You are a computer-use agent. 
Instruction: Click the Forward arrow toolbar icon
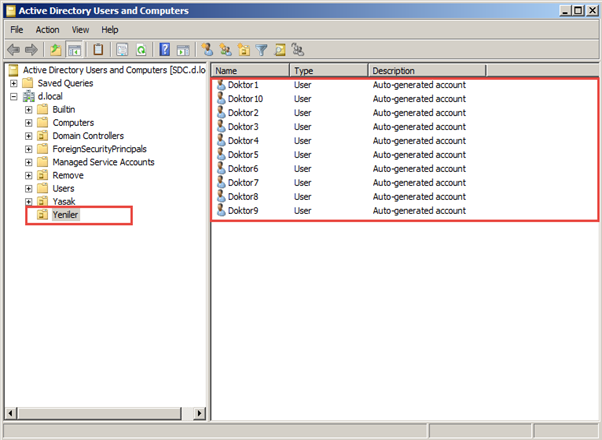(x=31, y=50)
